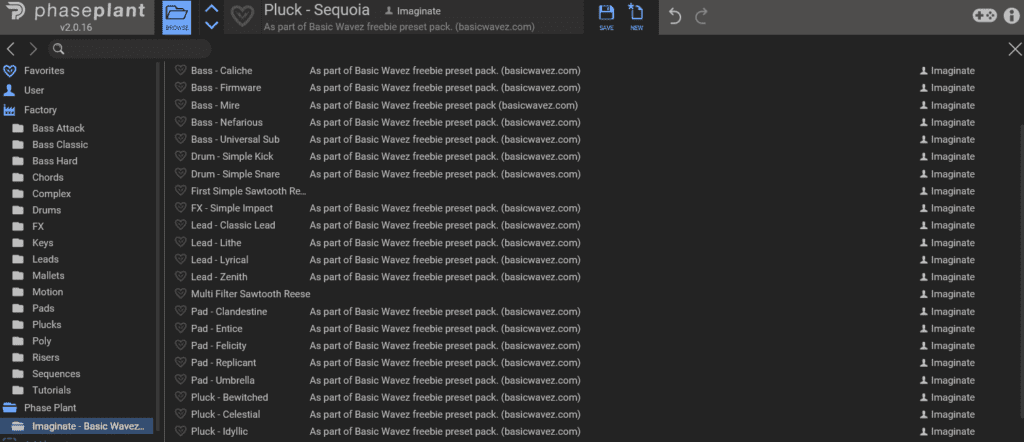Select the Imaginate - Basic Wavez folder
1024x442 pixels.
click(77, 426)
